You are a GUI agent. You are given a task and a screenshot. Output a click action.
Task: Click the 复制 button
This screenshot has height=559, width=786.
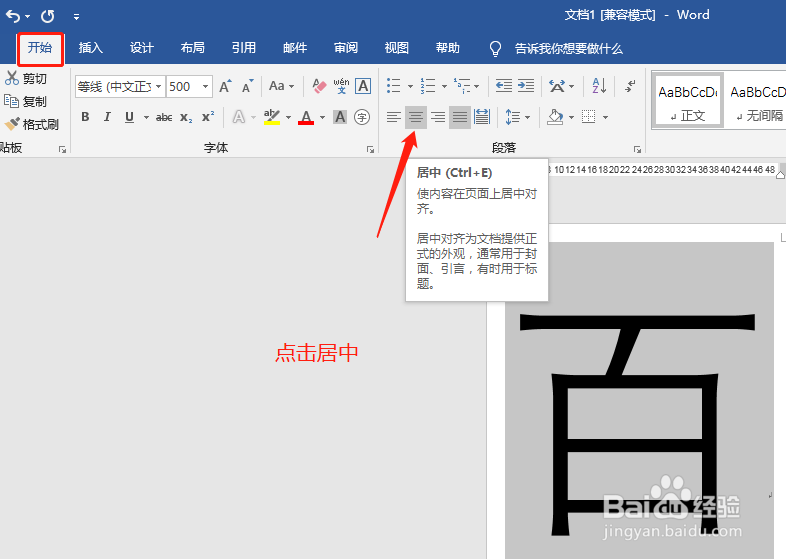coord(26,101)
